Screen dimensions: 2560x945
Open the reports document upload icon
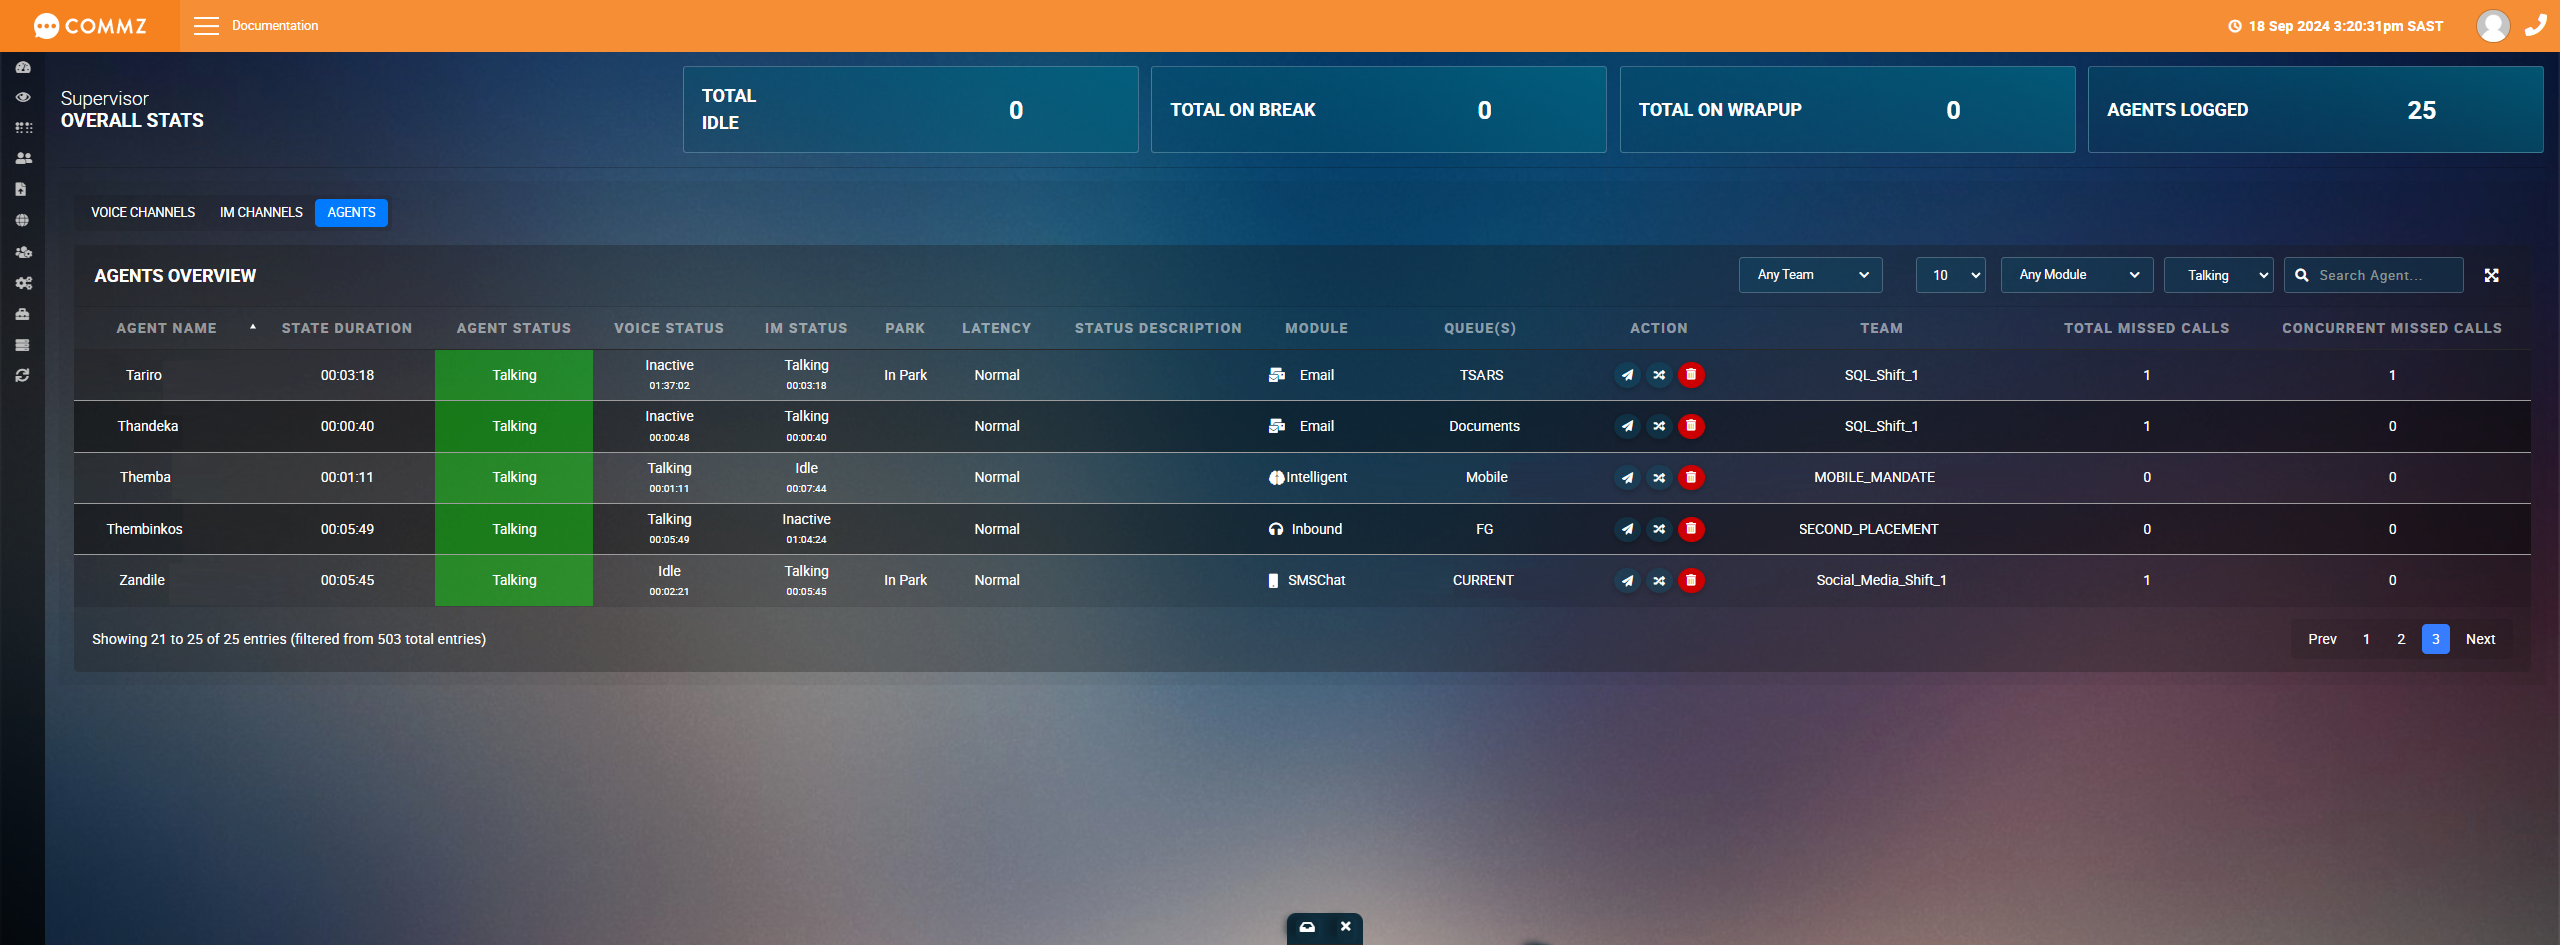click(23, 188)
